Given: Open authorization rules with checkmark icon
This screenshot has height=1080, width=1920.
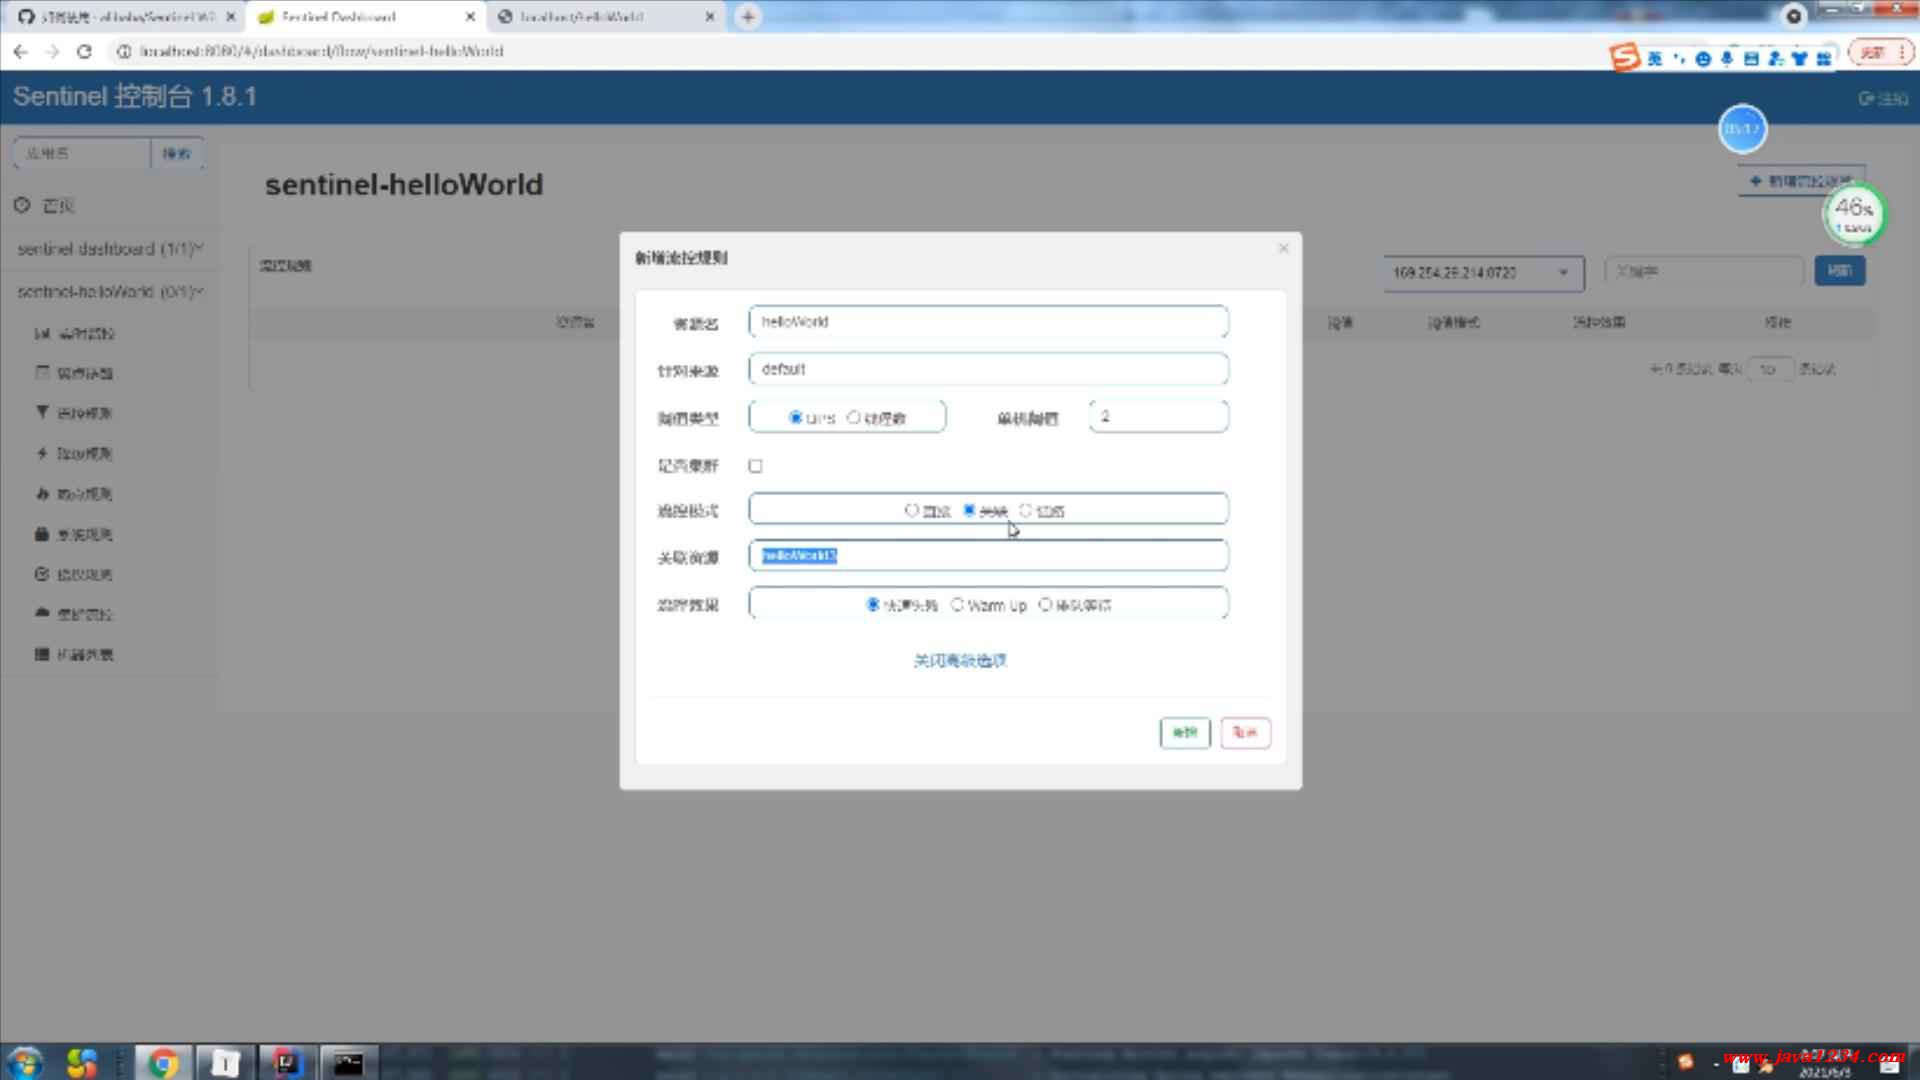Looking at the screenshot, I should pyautogui.click(x=75, y=574).
